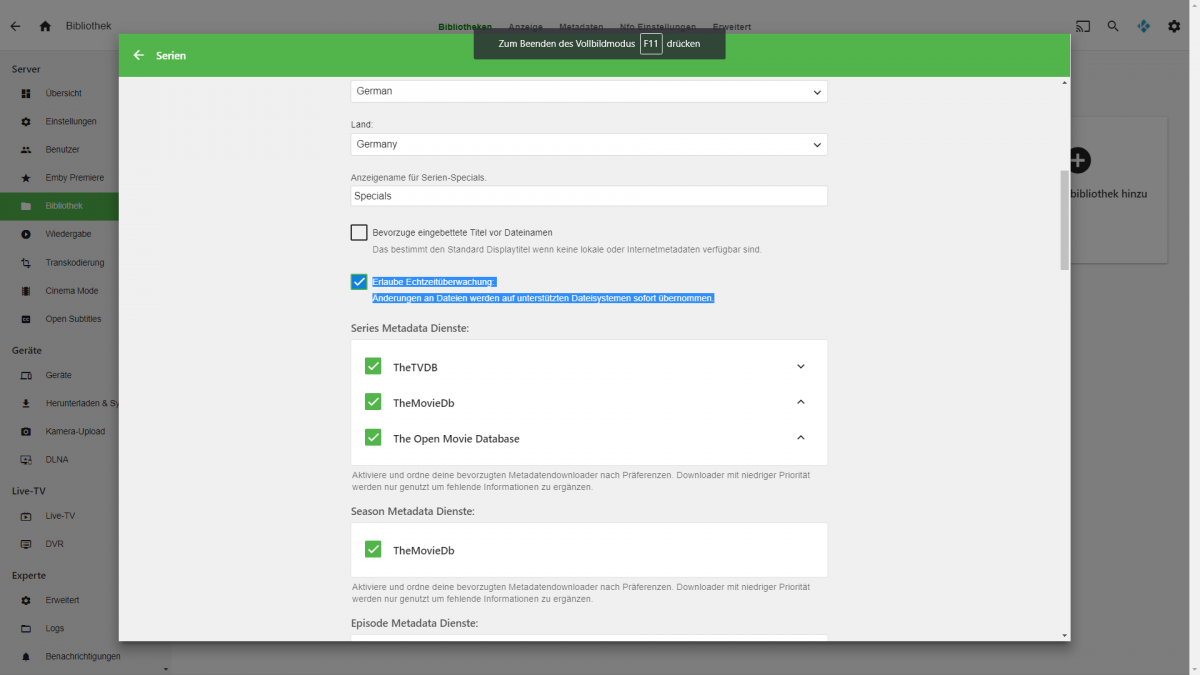Open the language dropdown showing German
This screenshot has height=675, width=1200.
click(x=589, y=91)
